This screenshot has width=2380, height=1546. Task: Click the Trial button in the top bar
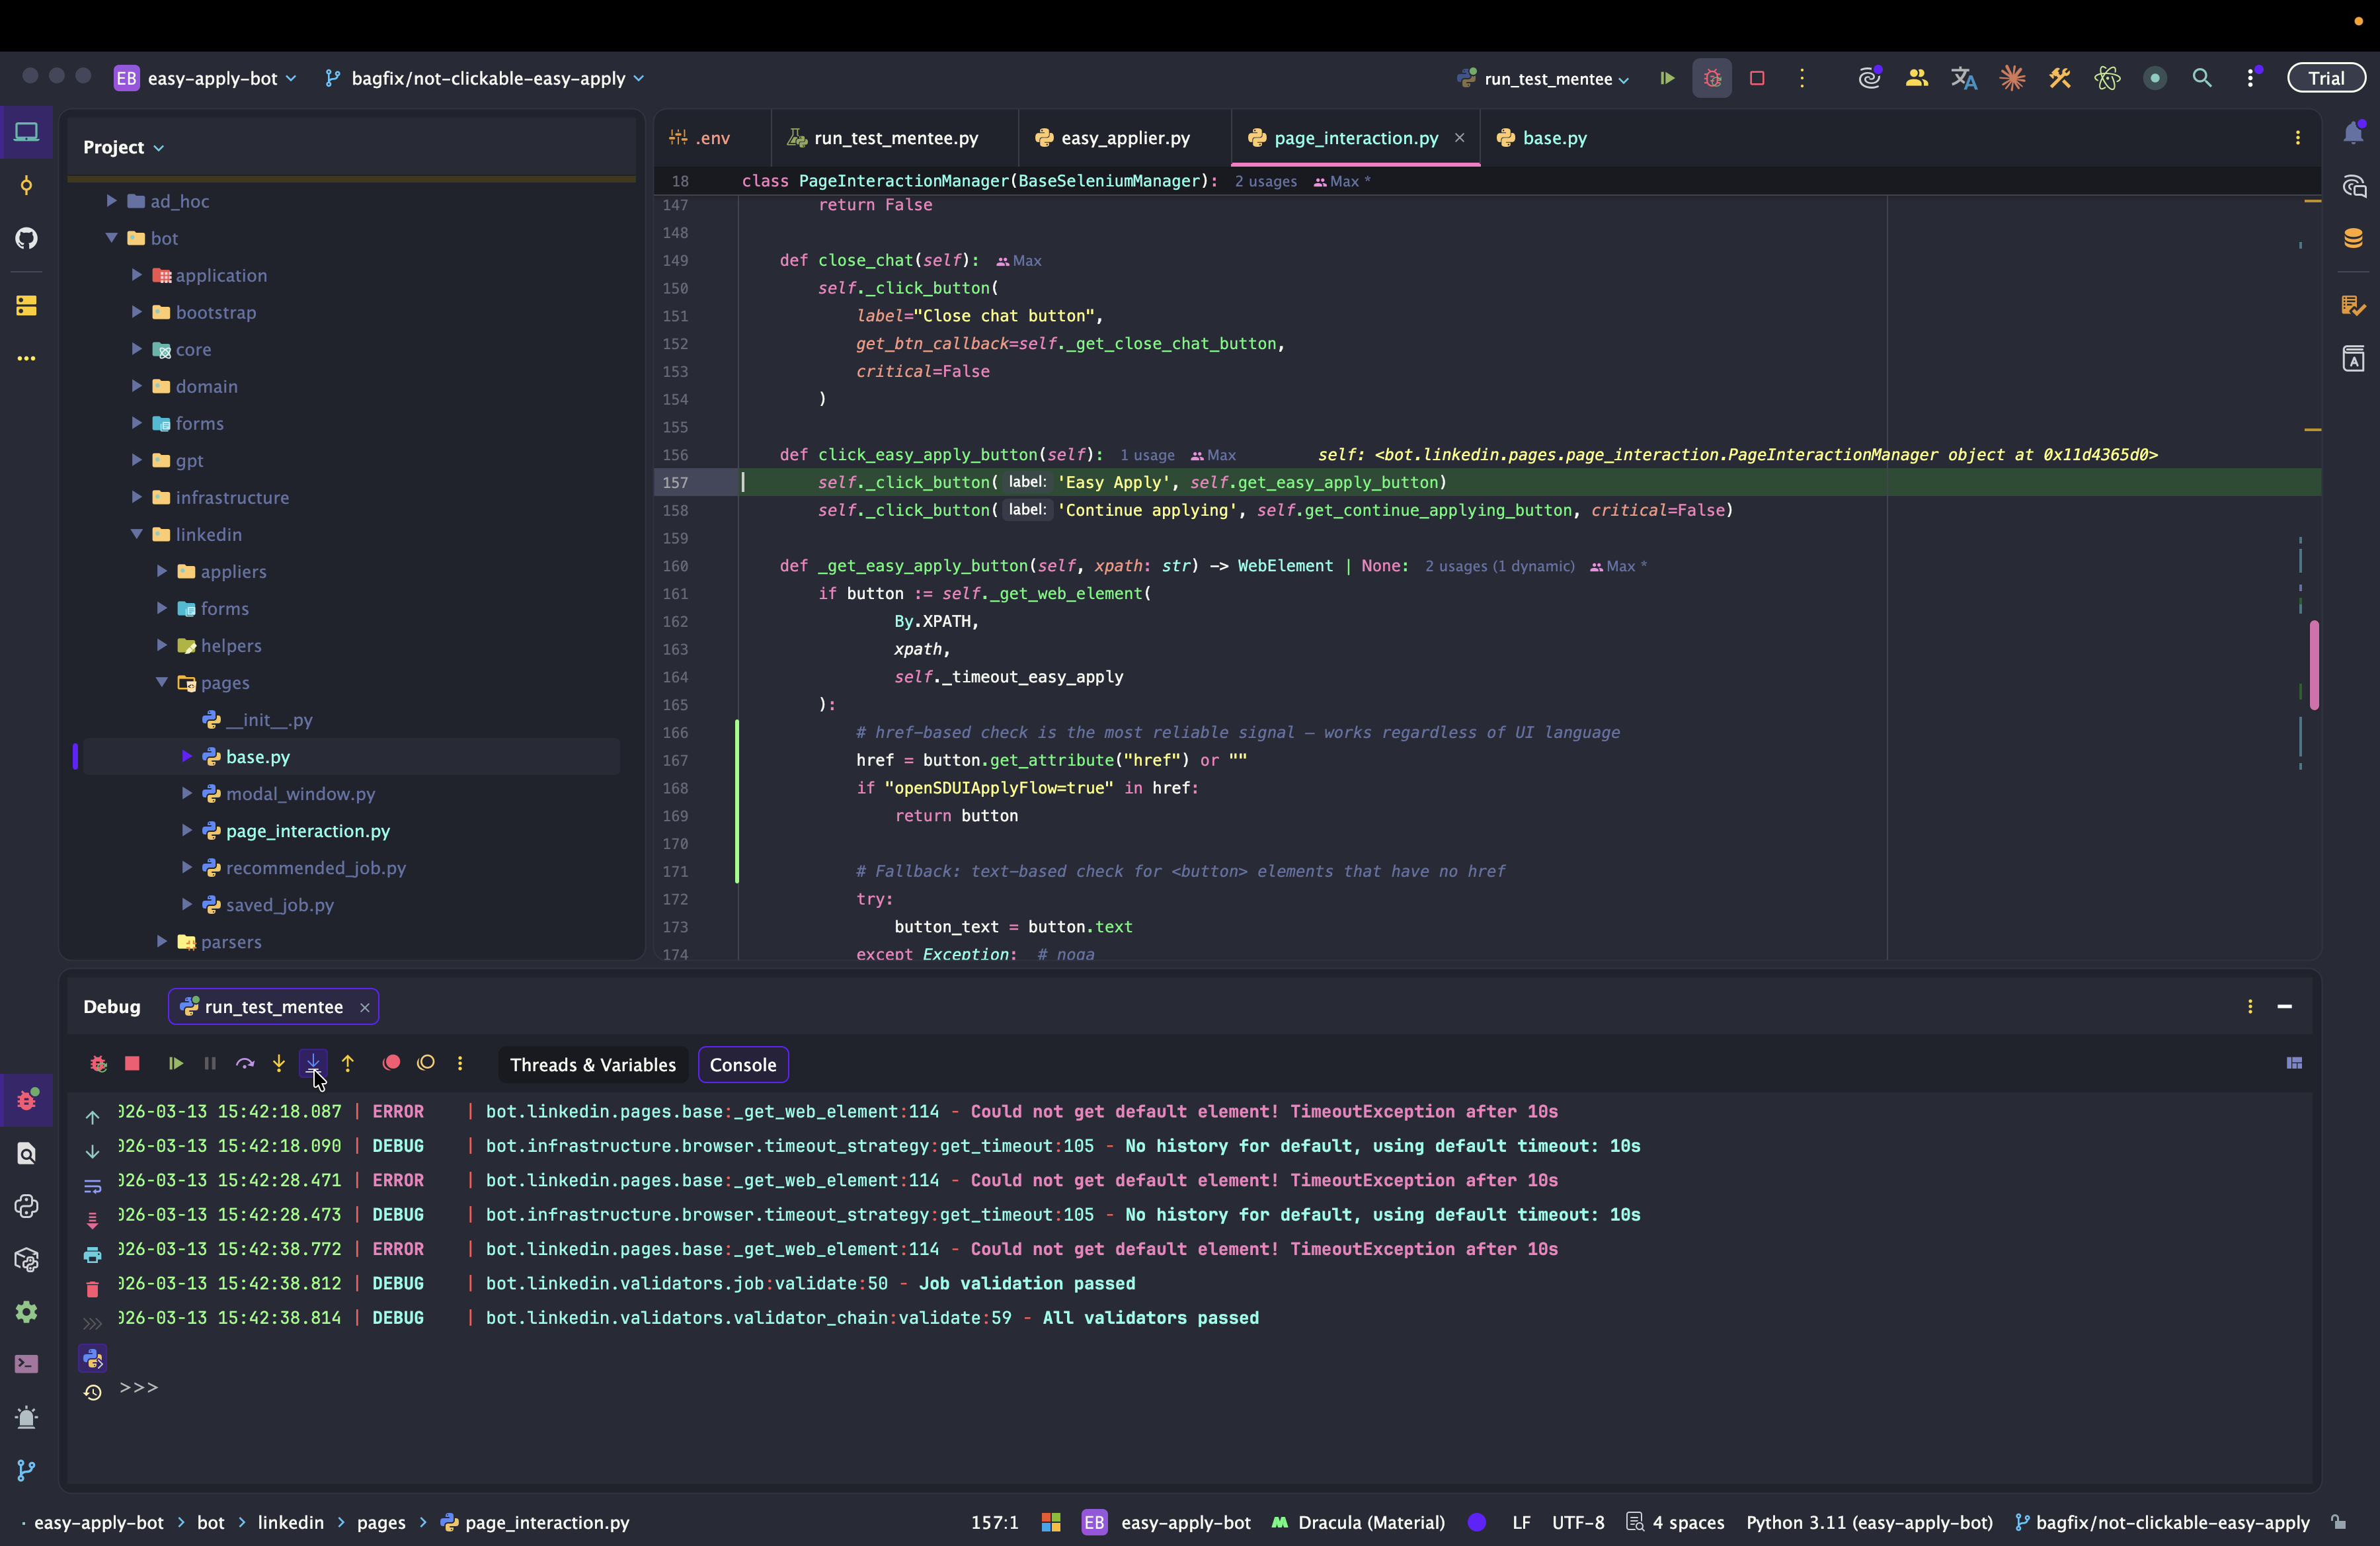(2326, 78)
